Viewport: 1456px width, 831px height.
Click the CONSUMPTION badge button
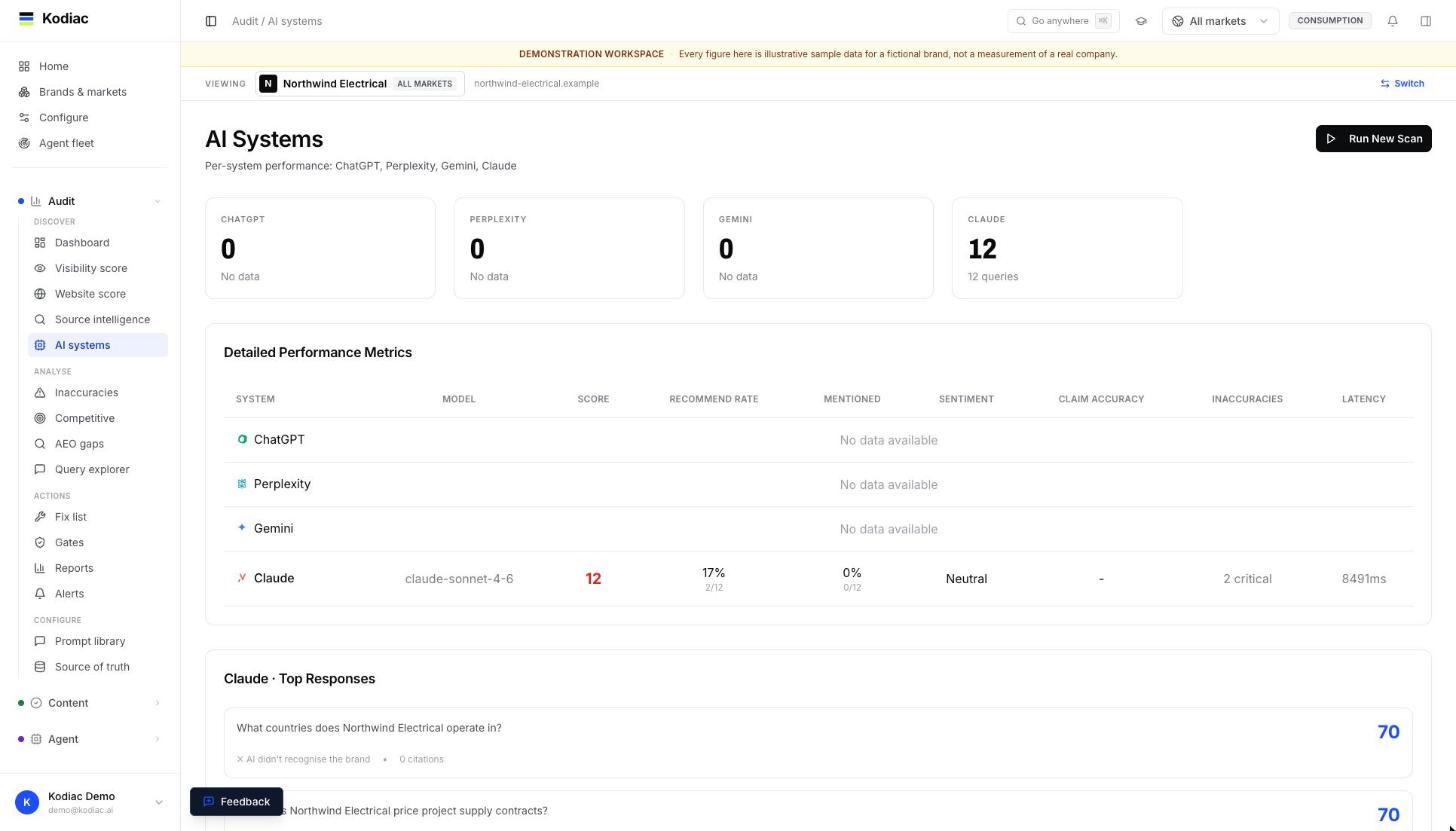(1330, 21)
